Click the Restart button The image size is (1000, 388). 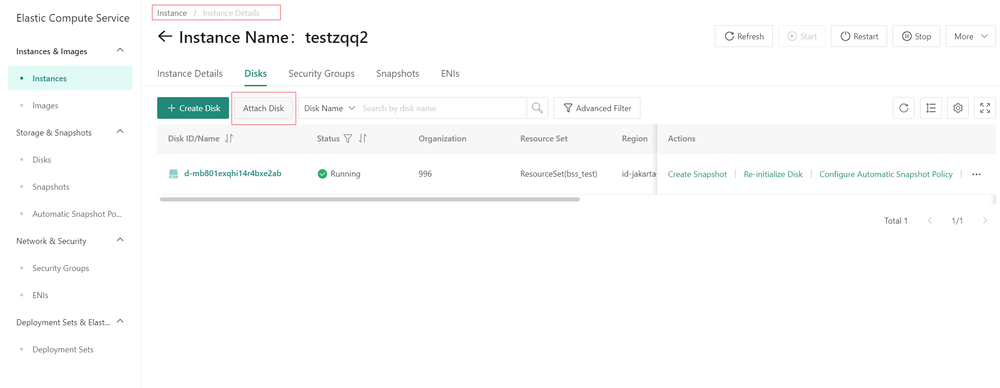click(x=860, y=36)
